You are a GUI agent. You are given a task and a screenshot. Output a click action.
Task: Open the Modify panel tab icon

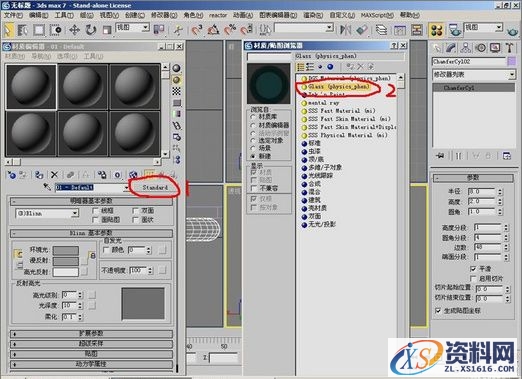tap(451, 48)
